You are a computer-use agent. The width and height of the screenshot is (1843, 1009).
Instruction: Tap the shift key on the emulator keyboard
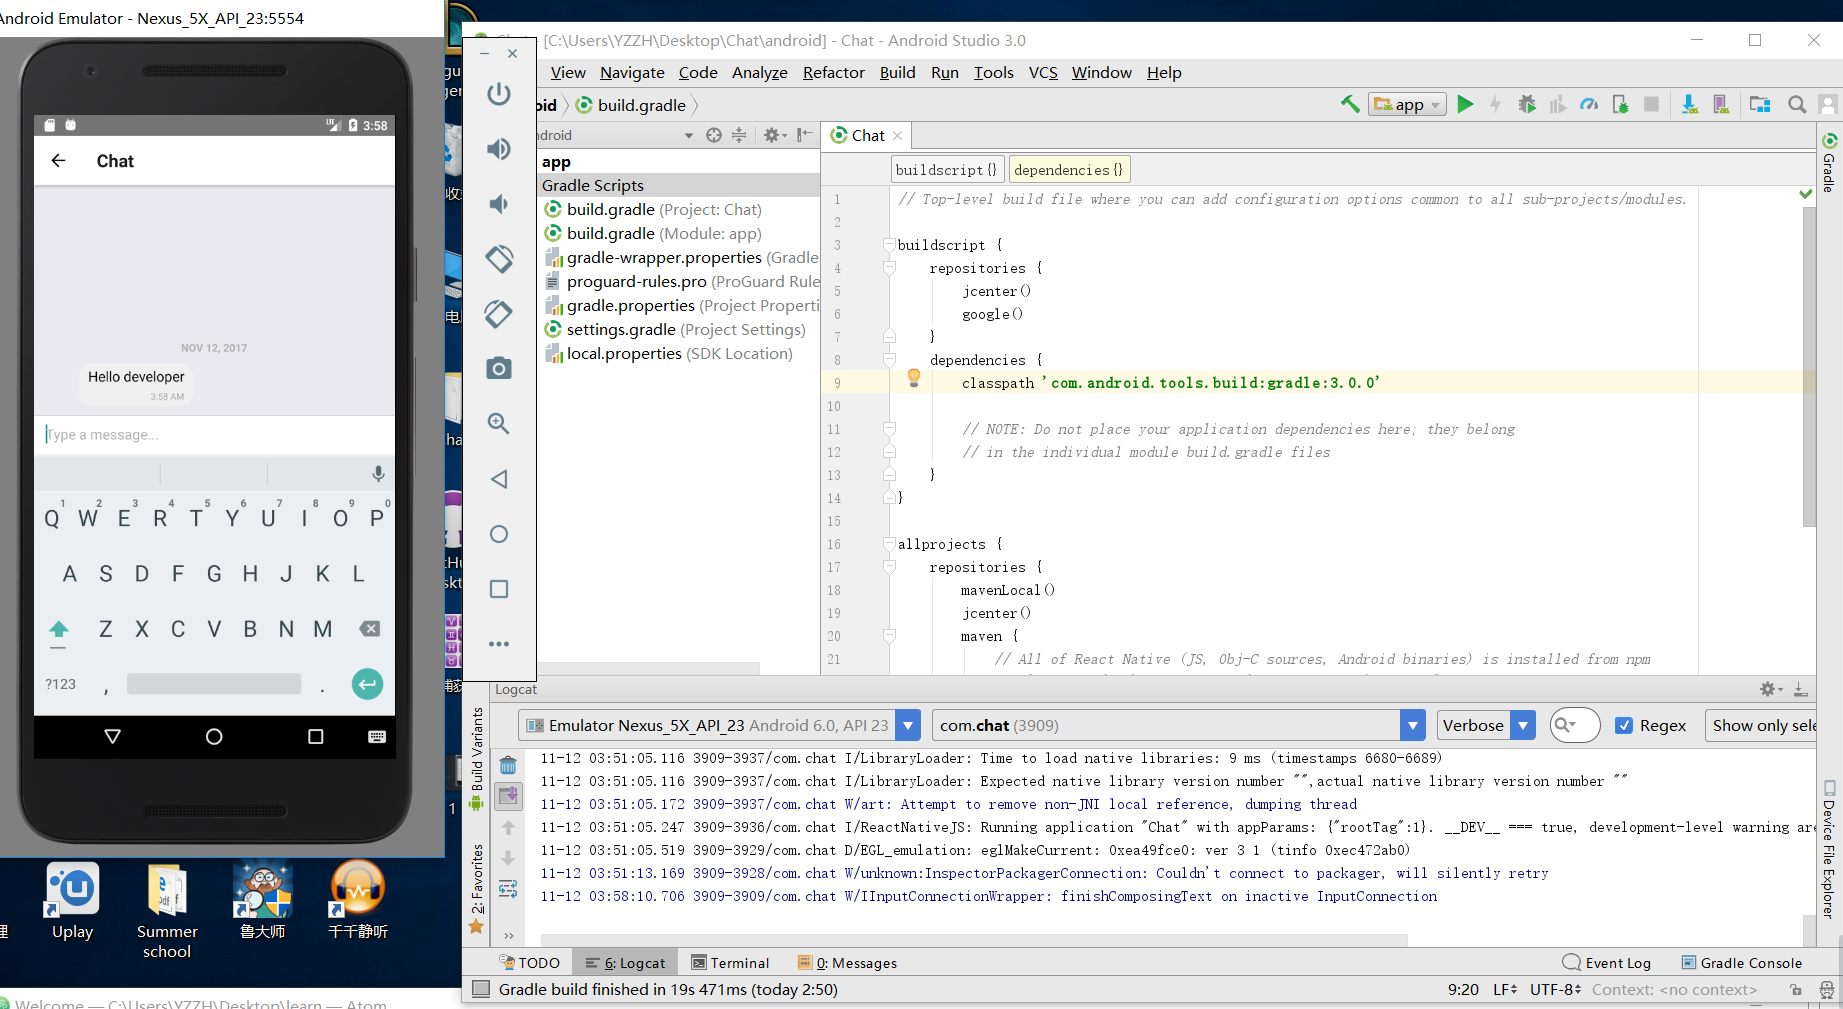[x=59, y=629]
